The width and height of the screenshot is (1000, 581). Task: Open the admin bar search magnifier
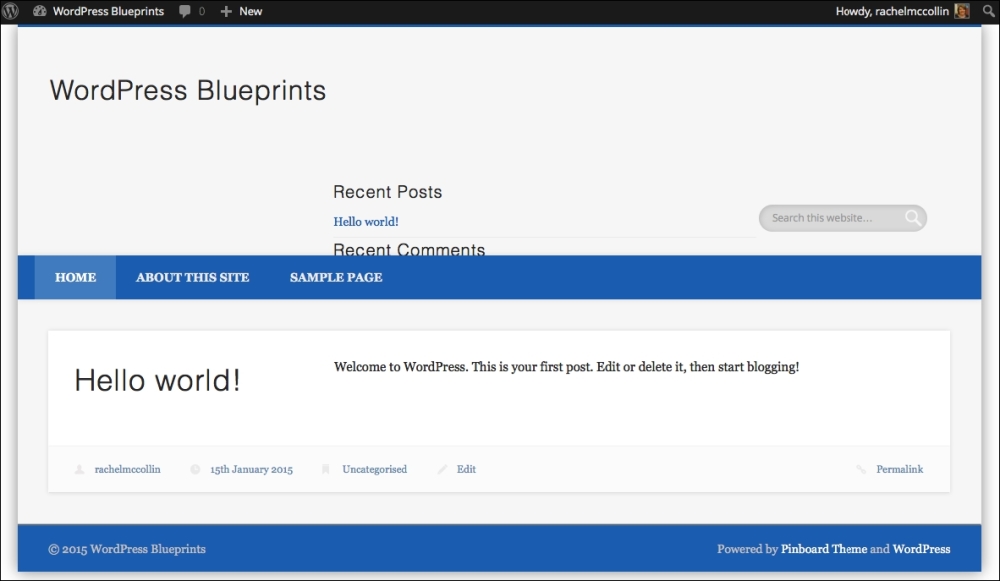point(988,11)
